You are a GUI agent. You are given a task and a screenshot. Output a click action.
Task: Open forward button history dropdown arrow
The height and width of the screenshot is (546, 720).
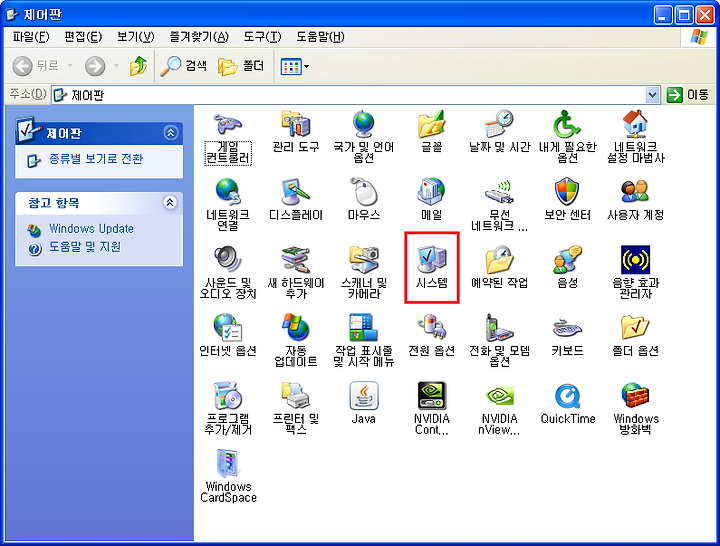117,66
